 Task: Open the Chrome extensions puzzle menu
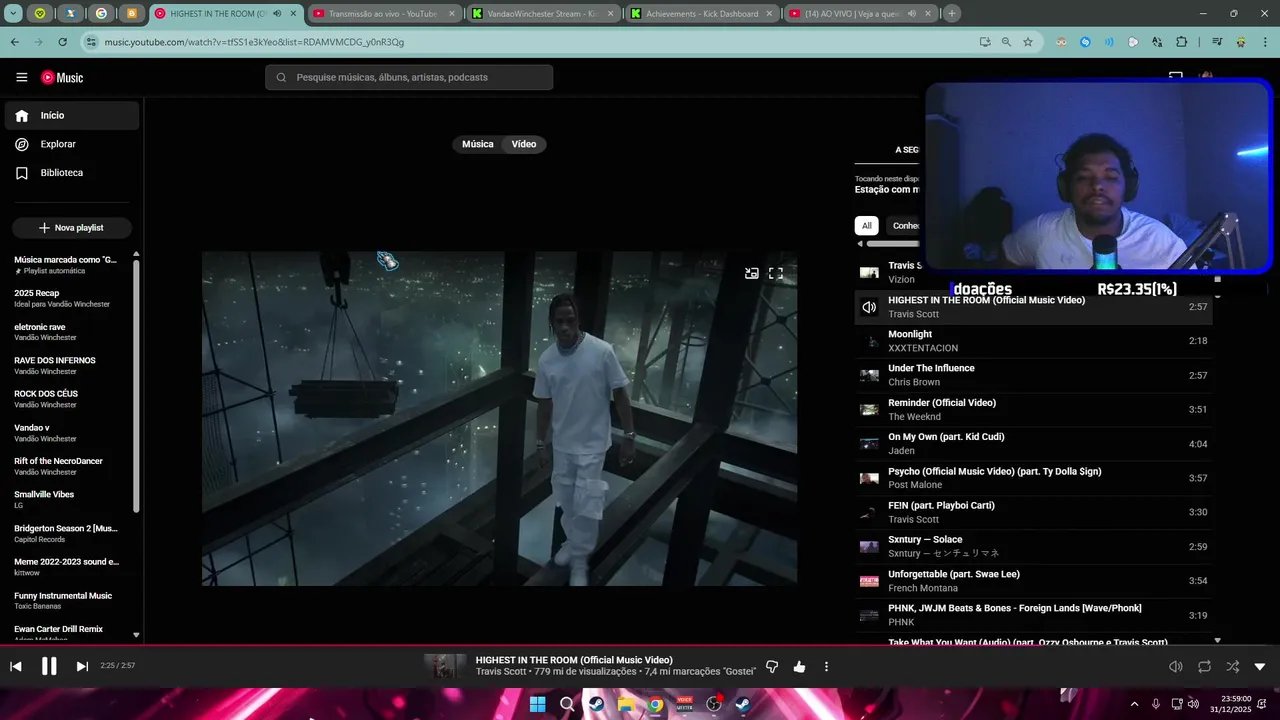coord(1182,42)
